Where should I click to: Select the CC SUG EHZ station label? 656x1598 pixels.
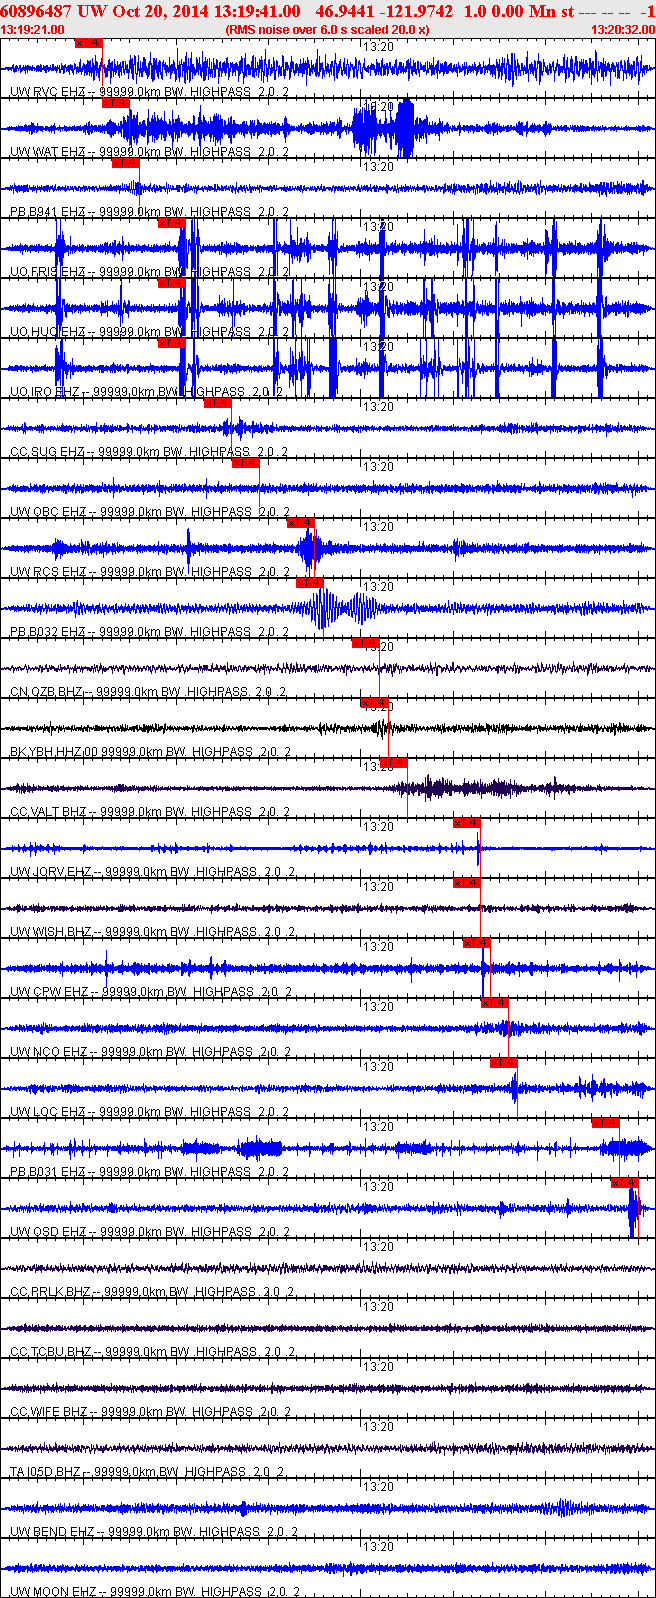pyautogui.click(x=150, y=452)
